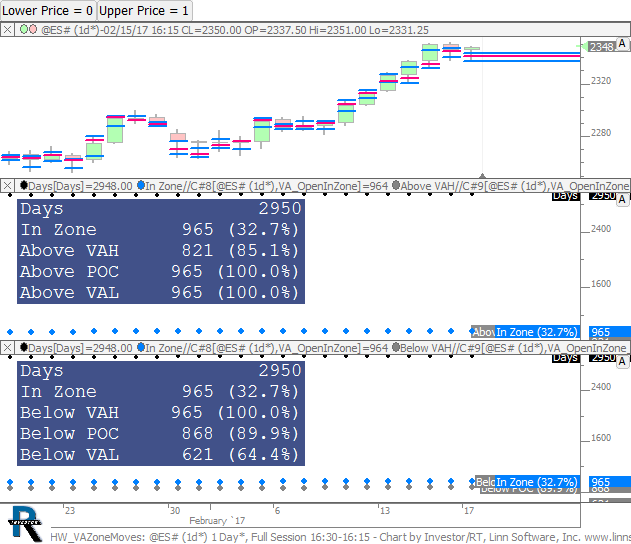The image size is (631, 544).
Task: Click the date 23 on time axis
Action: point(70,511)
